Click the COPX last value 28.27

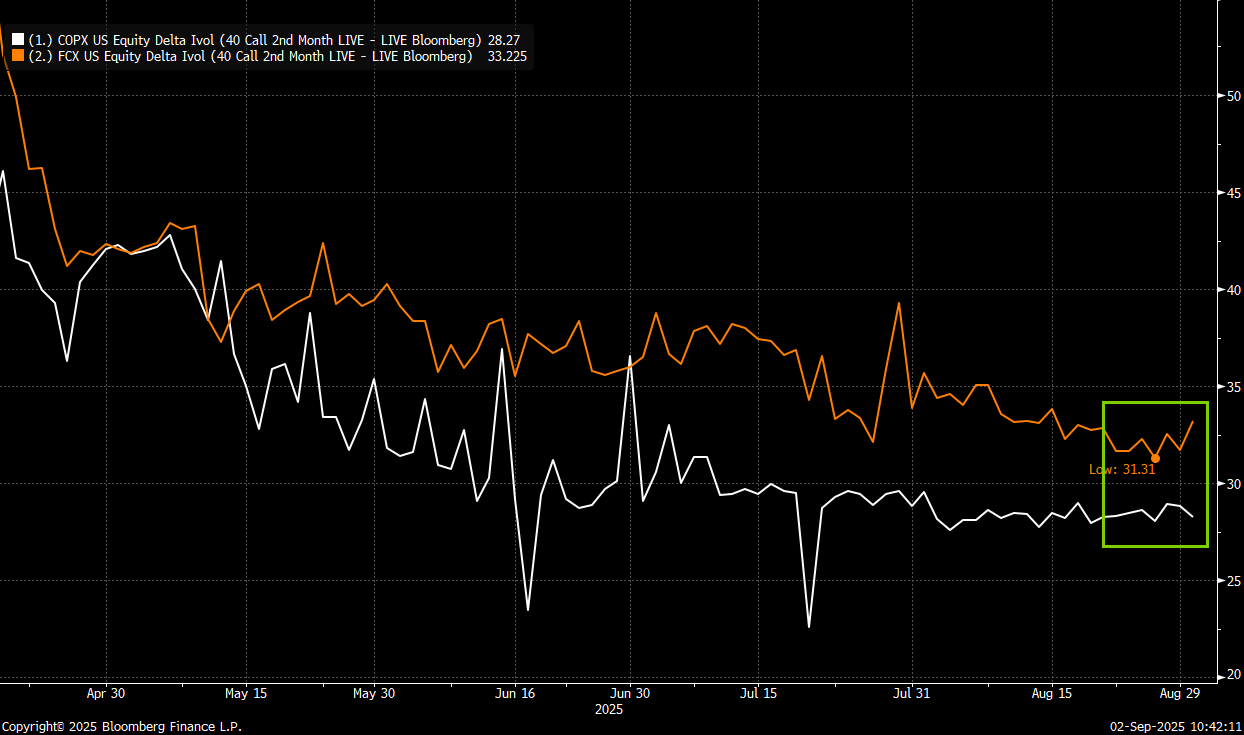tap(502, 40)
